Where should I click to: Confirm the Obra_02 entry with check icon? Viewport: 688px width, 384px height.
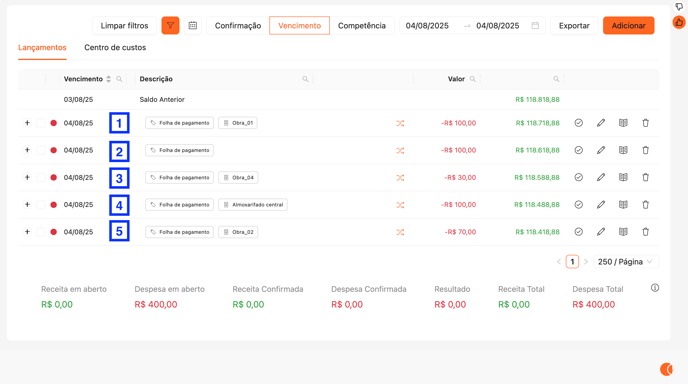(x=579, y=232)
